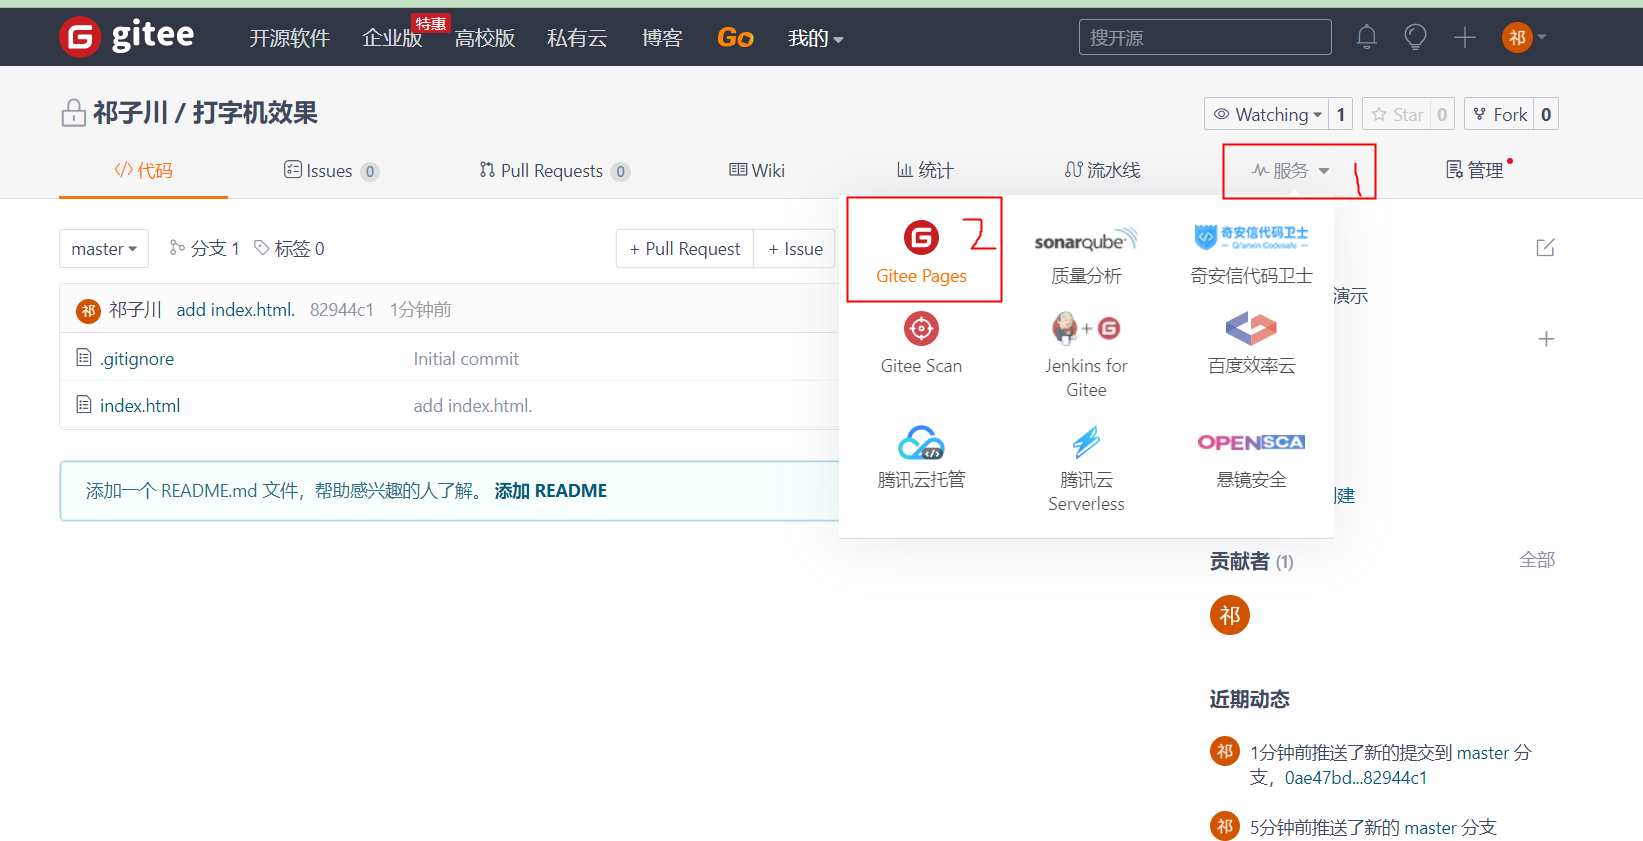Click the + Issue button
The width and height of the screenshot is (1643, 841).
coord(795,248)
